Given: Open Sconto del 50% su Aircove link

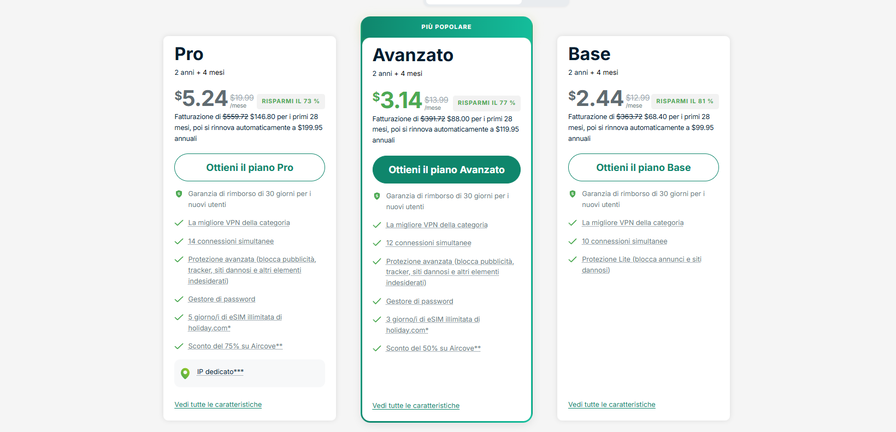Looking at the screenshot, I should click(x=433, y=348).
